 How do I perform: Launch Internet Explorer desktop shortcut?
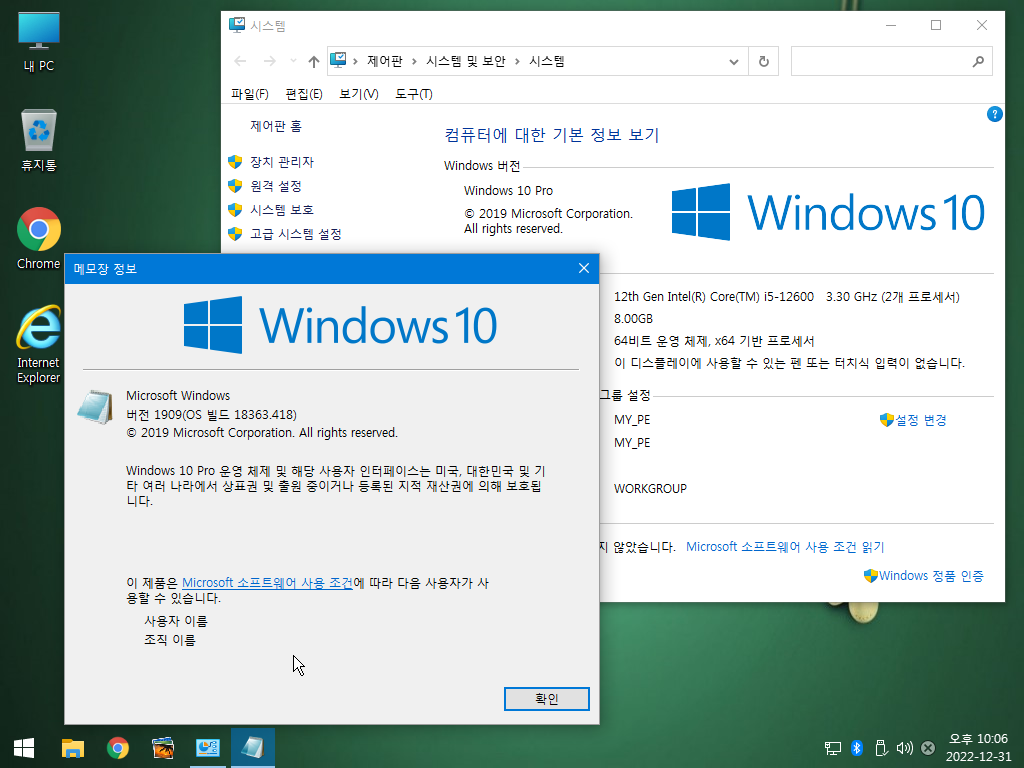[39, 344]
